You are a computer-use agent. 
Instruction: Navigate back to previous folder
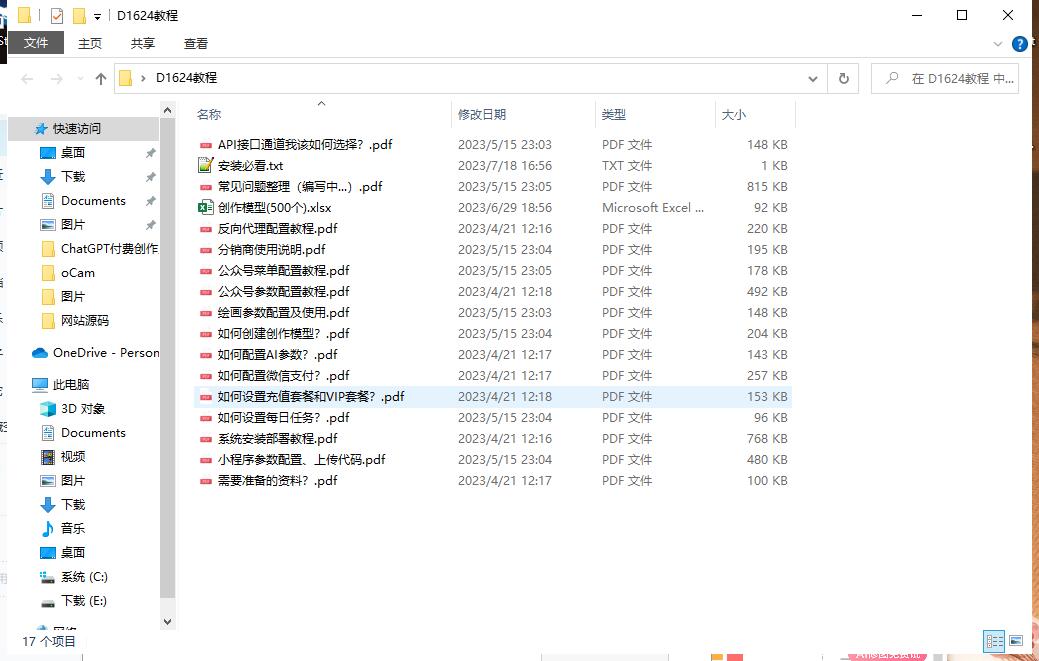27,79
